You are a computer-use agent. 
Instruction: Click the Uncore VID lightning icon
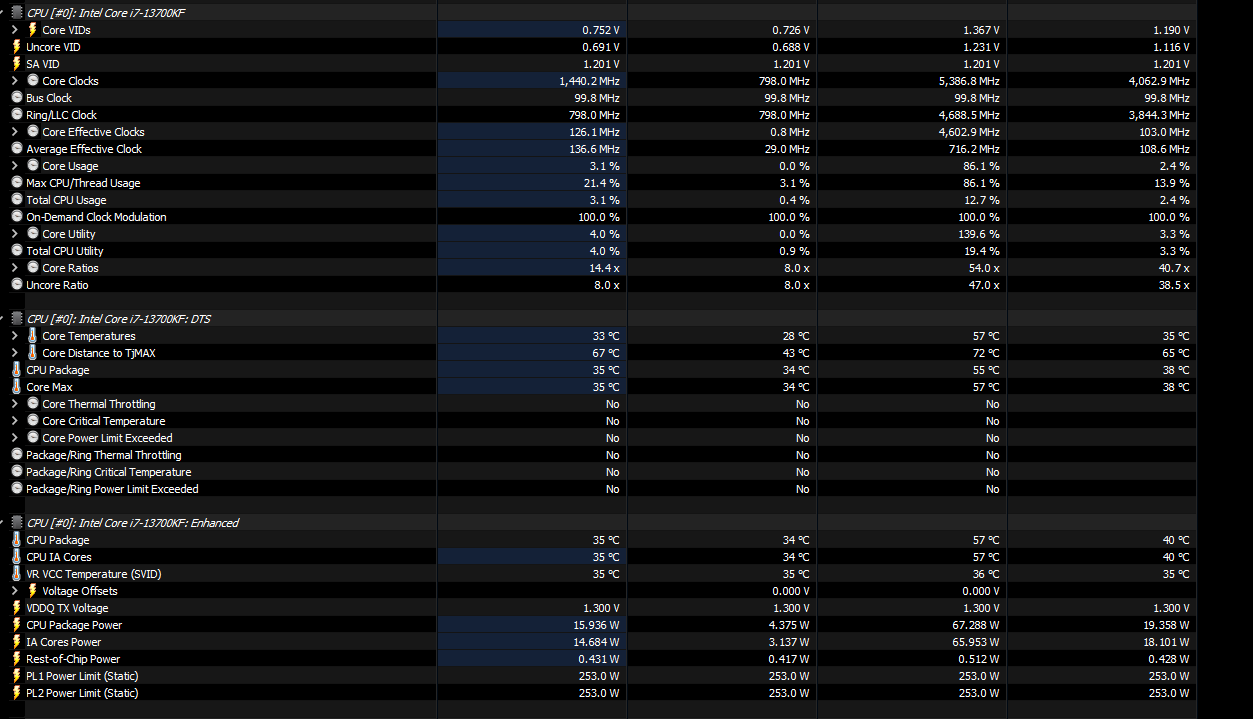click(x=16, y=47)
